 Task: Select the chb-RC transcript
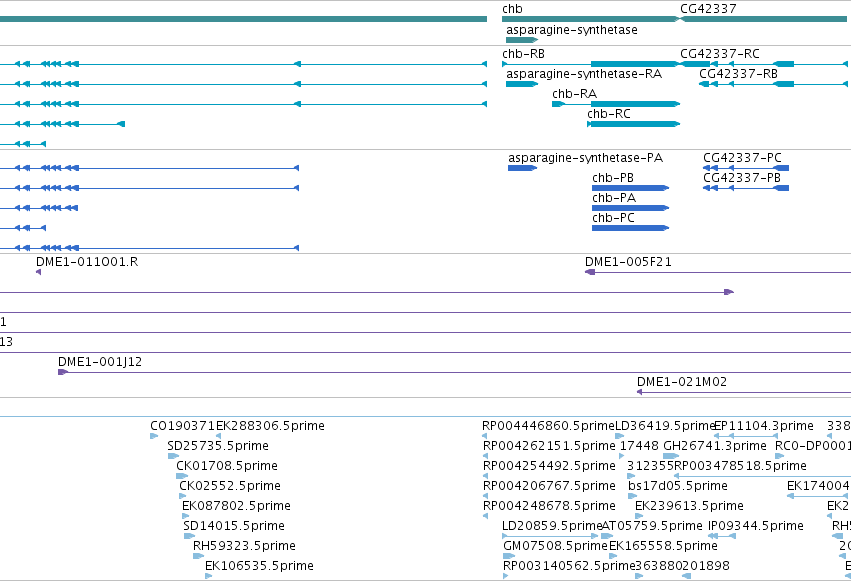tap(633, 124)
